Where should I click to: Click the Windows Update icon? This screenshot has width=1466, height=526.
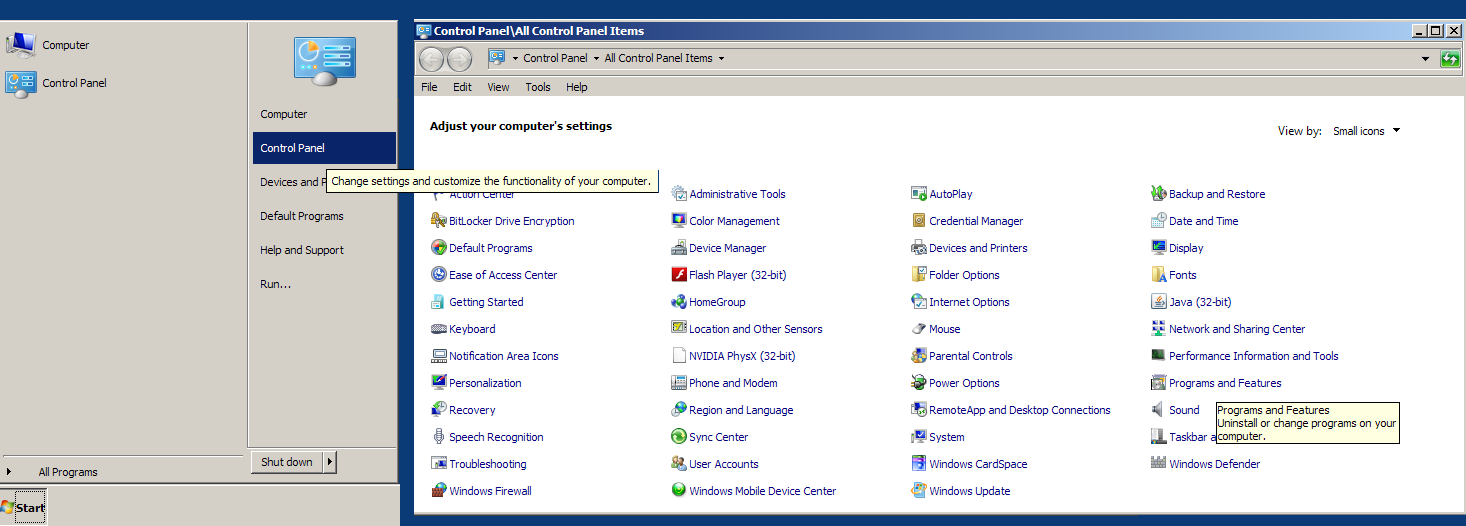pos(919,491)
